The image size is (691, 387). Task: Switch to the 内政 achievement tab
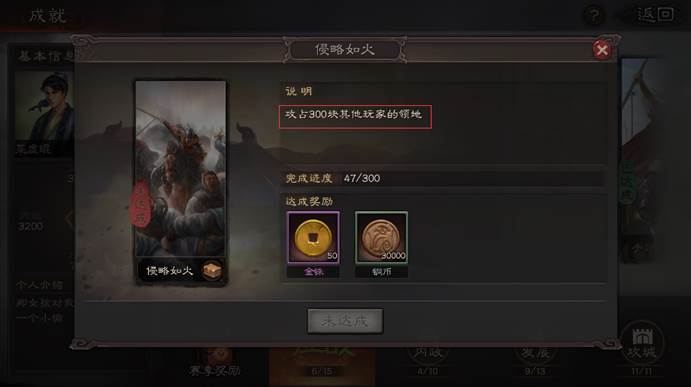[x=428, y=357]
